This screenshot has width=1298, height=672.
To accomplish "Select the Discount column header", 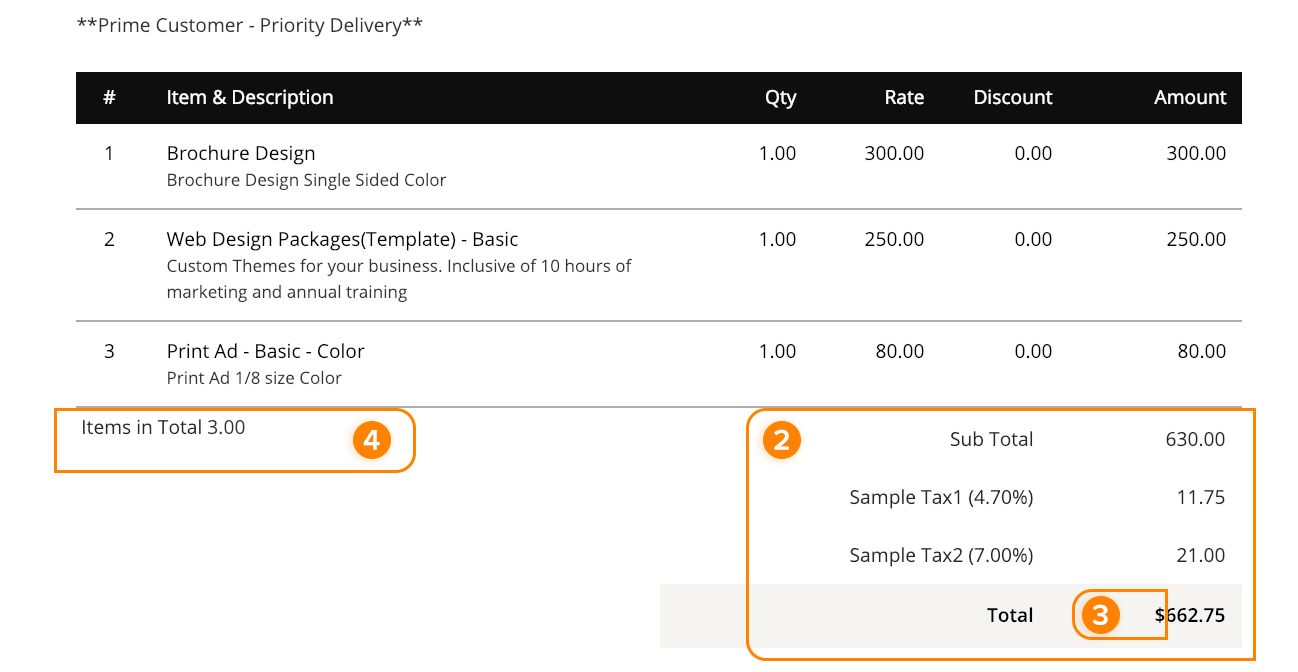I will (1013, 98).
